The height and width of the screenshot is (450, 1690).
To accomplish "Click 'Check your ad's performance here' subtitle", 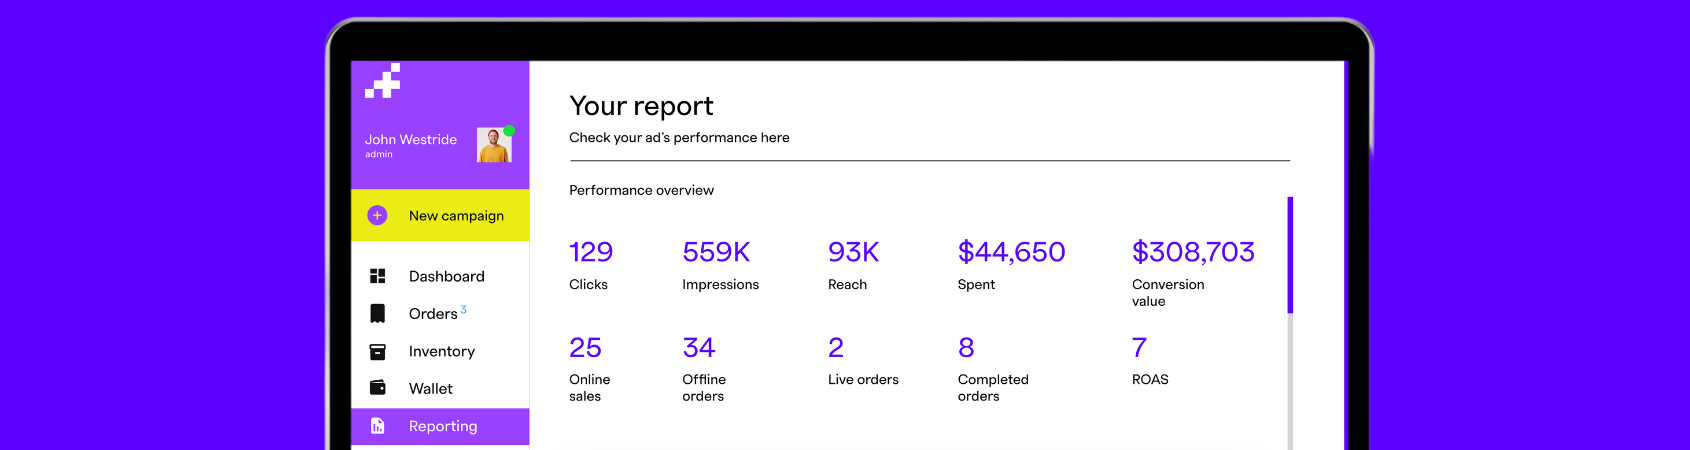I will point(679,138).
